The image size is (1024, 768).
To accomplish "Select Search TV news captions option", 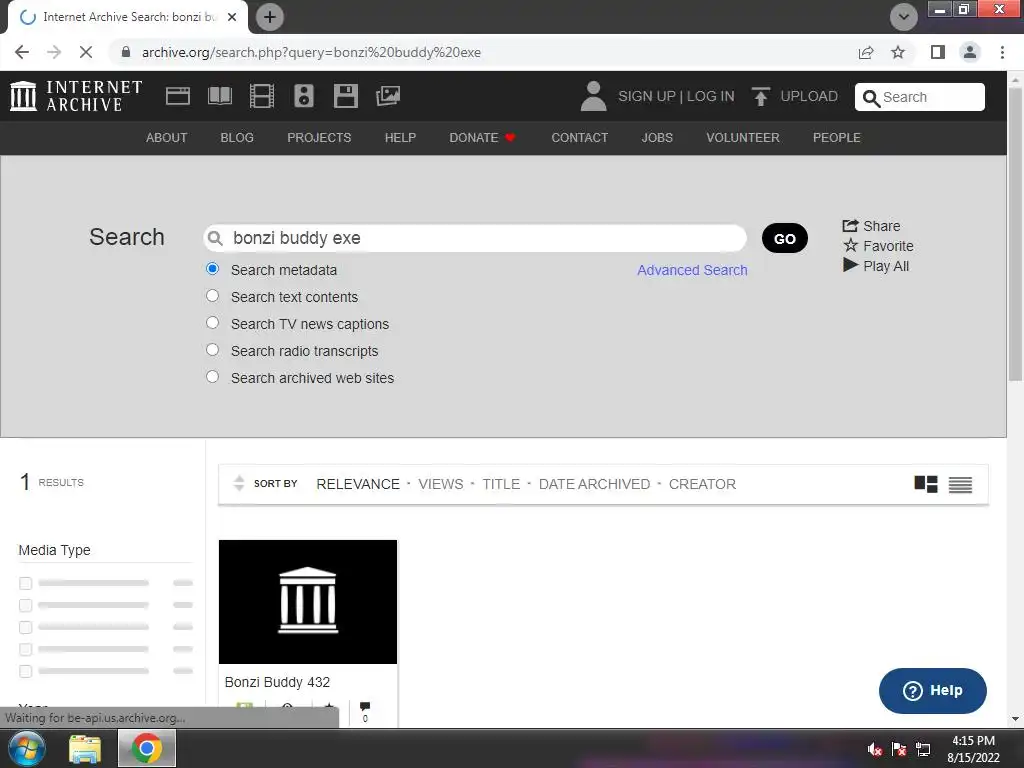I will point(212,323).
